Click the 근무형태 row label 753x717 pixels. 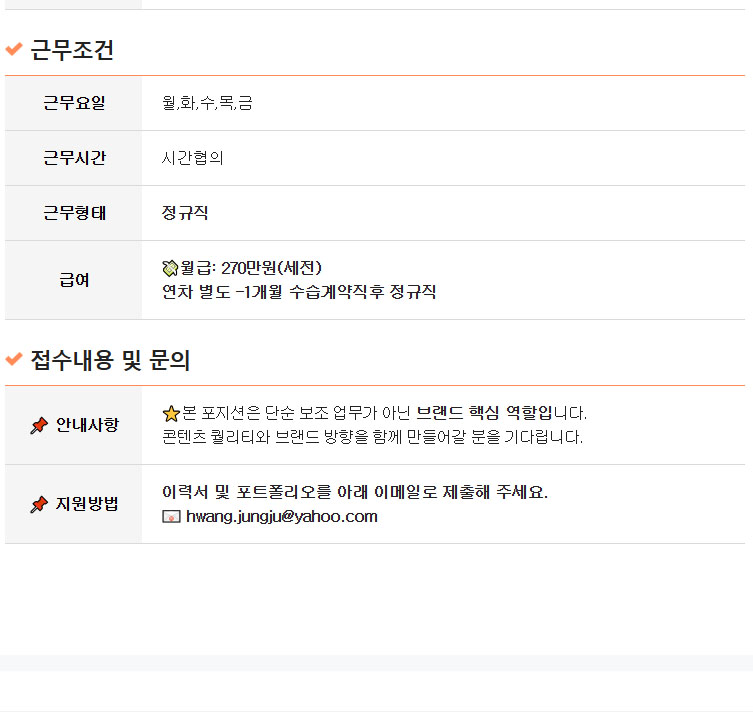point(74,213)
